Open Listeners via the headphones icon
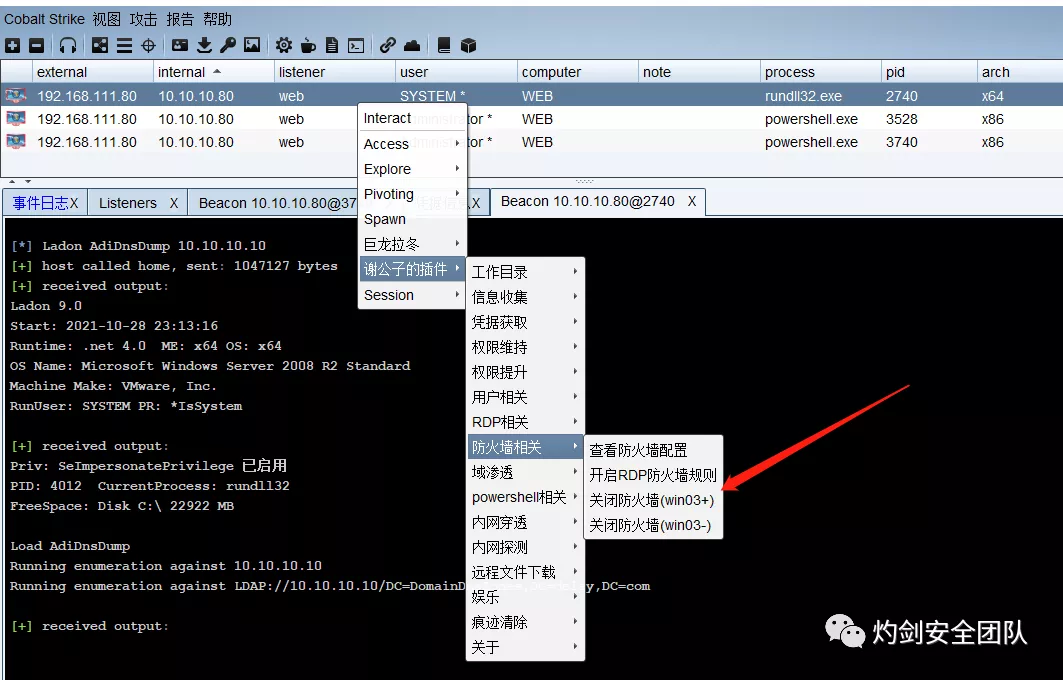This screenshot has height=680, width=1063. (68, 45)
